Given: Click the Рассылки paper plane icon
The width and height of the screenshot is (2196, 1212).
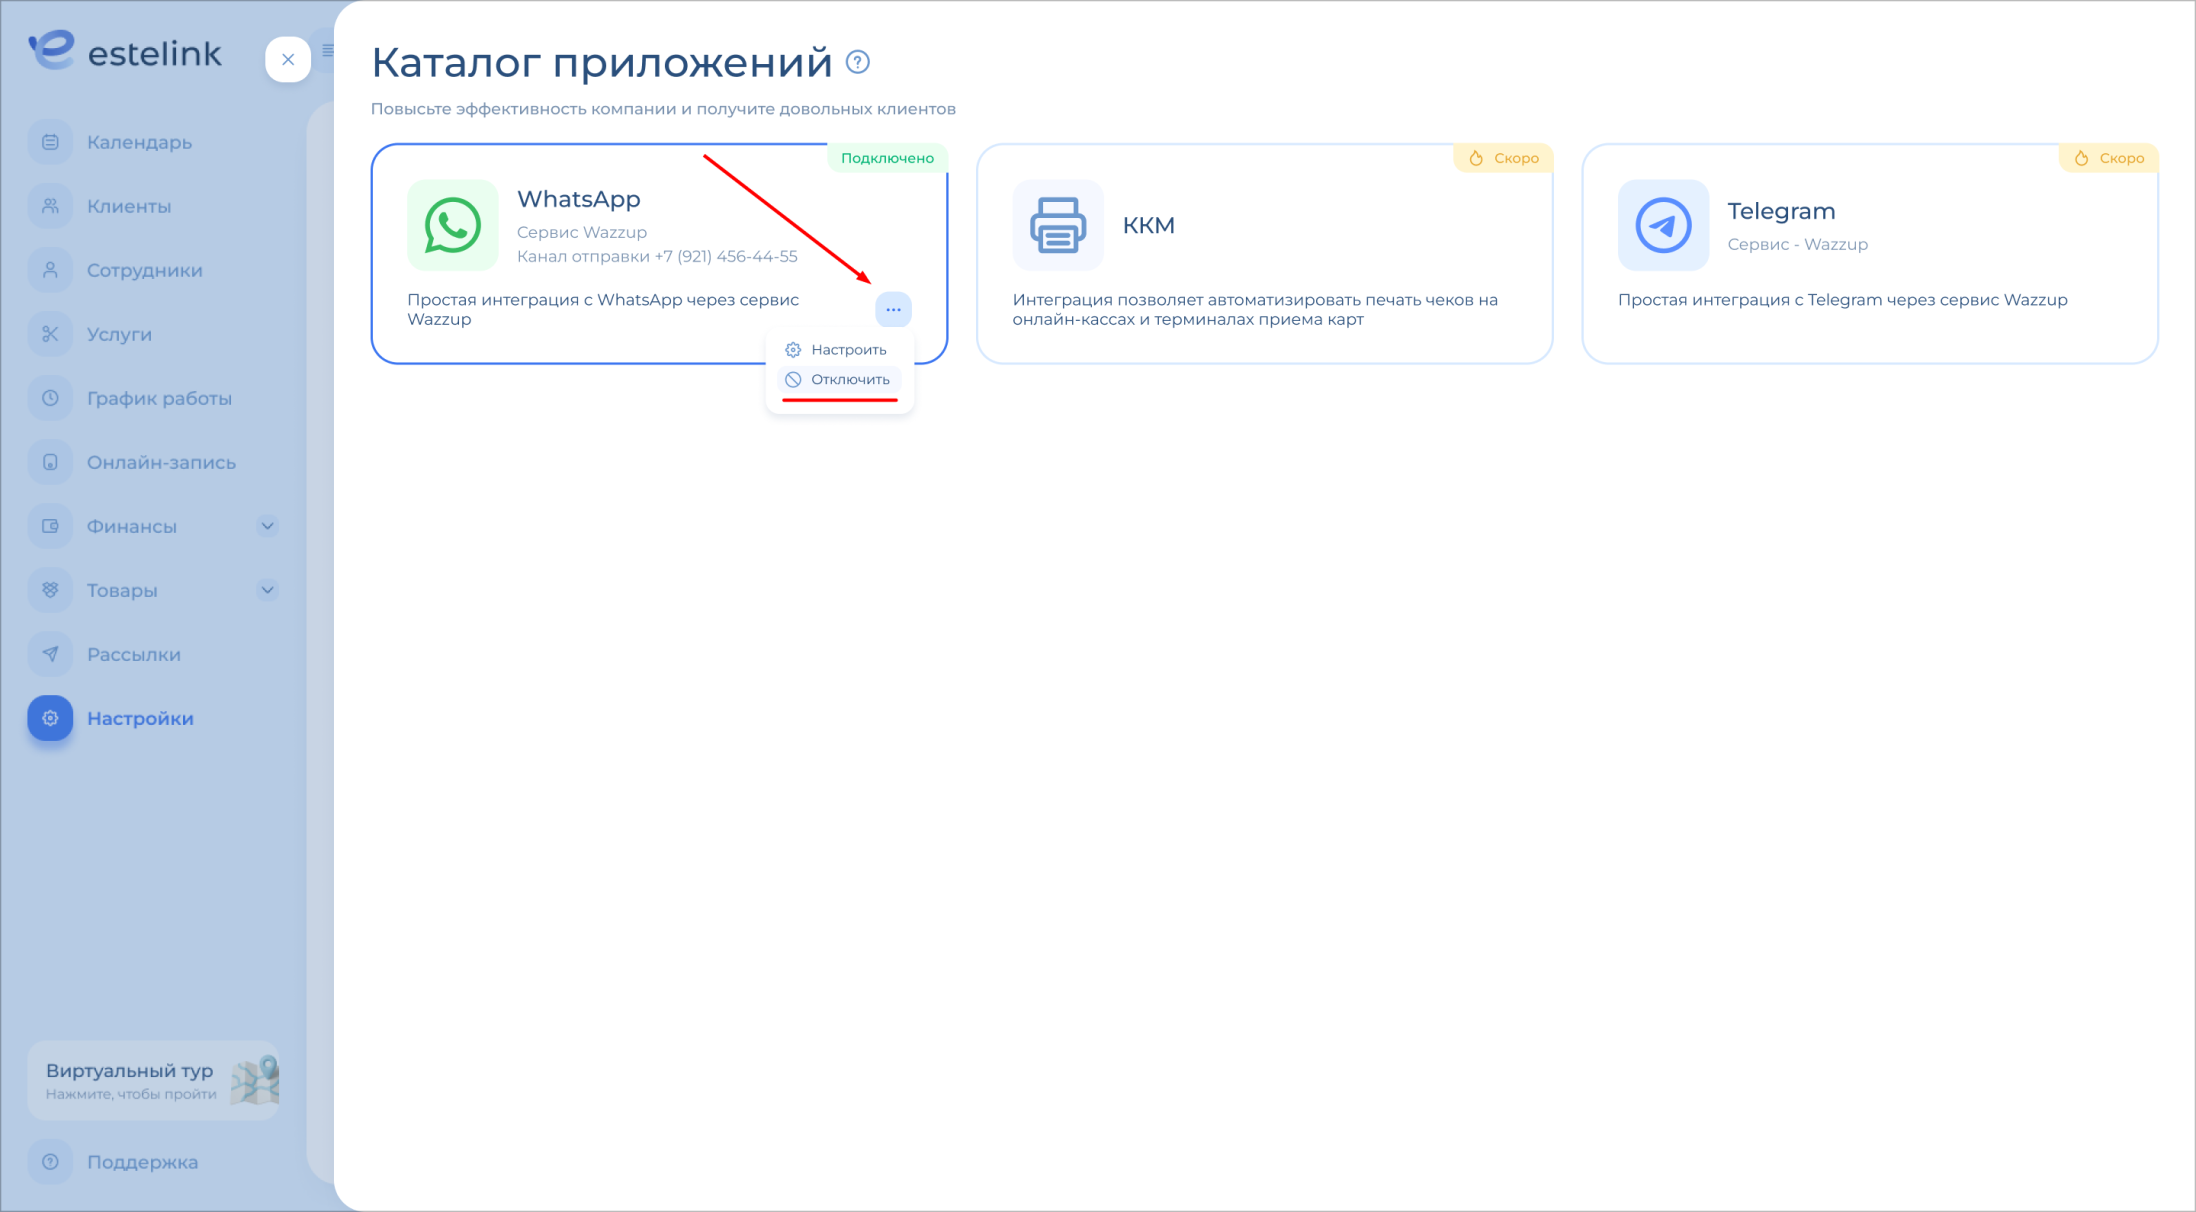Looking at the screenshot, I should (x=50, y=654).
